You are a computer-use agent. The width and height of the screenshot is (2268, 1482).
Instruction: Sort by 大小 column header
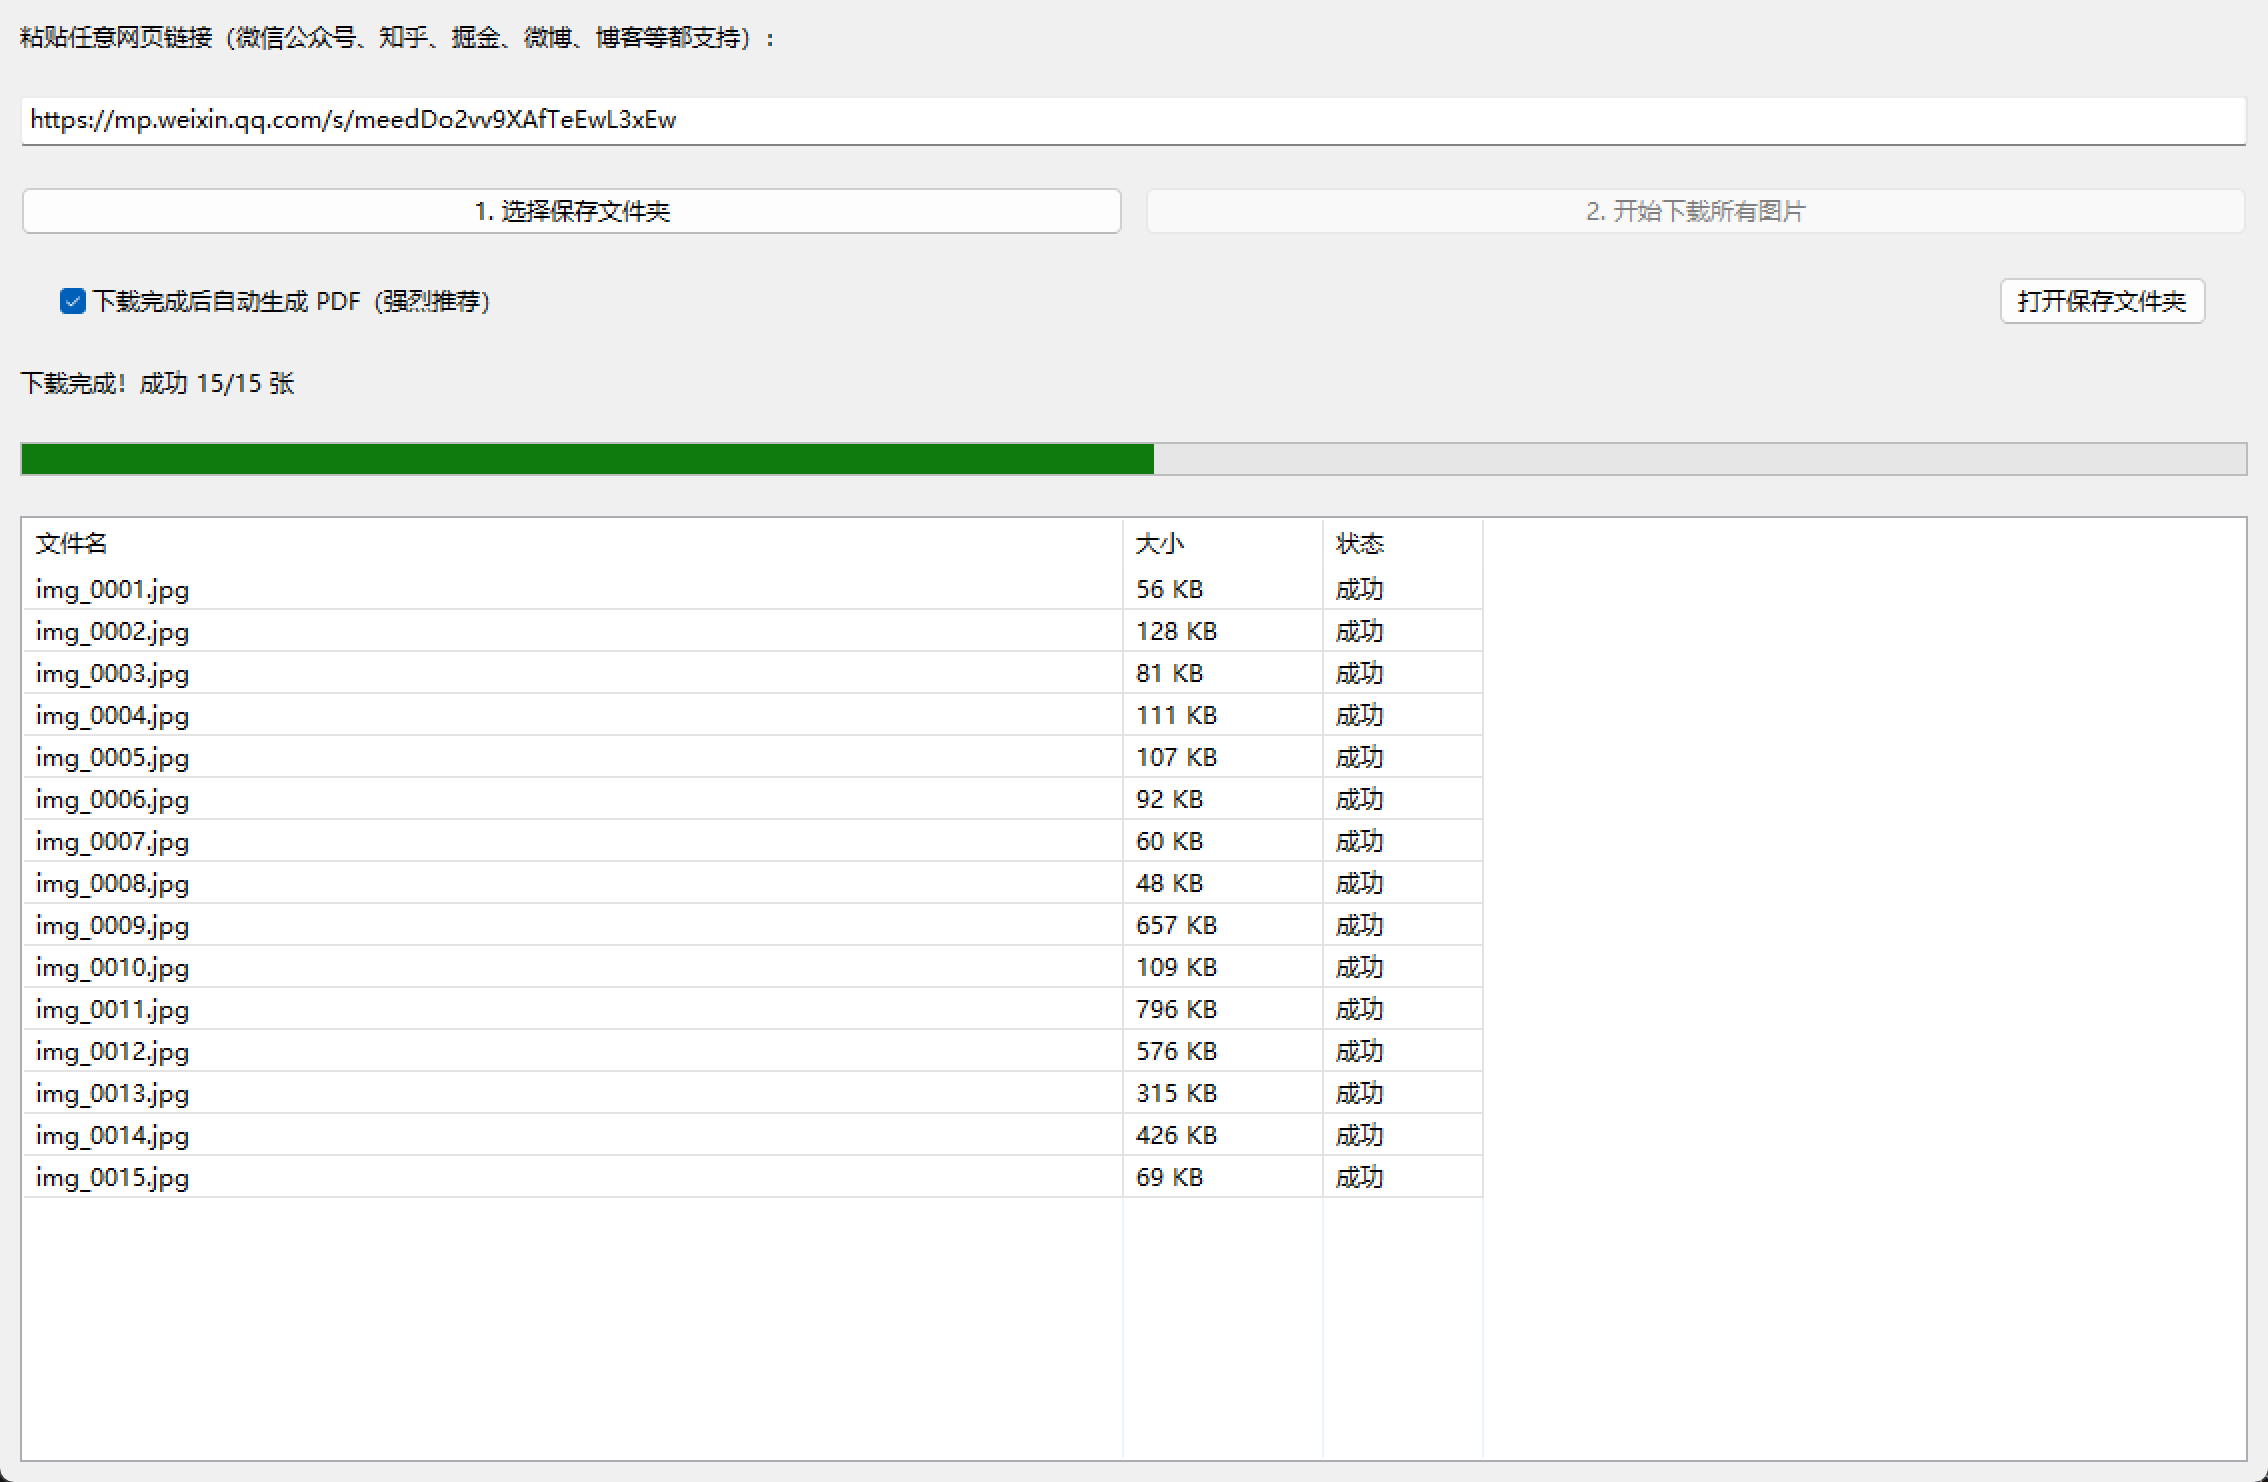coord(1160,543)
